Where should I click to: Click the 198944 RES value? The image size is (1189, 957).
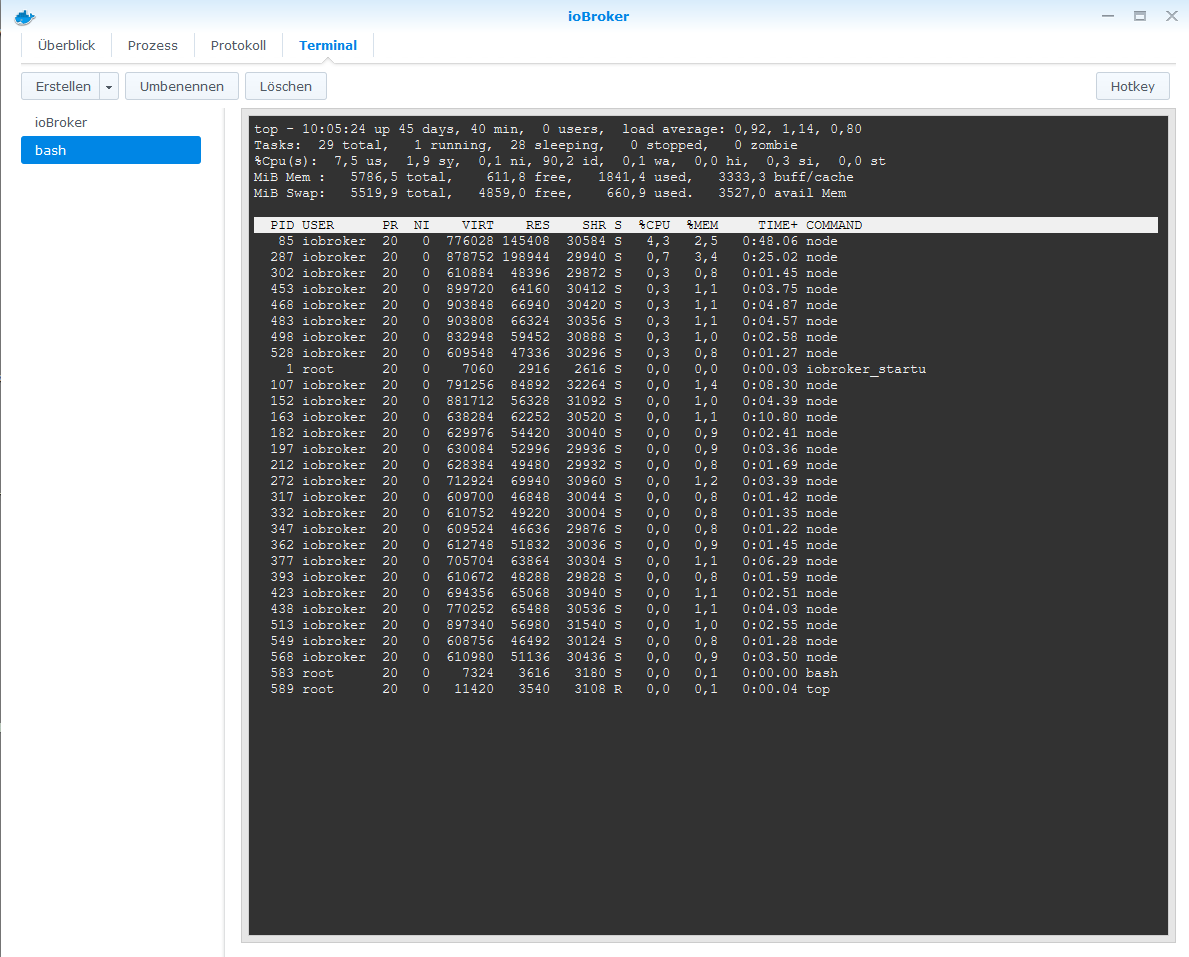point(526,257)
